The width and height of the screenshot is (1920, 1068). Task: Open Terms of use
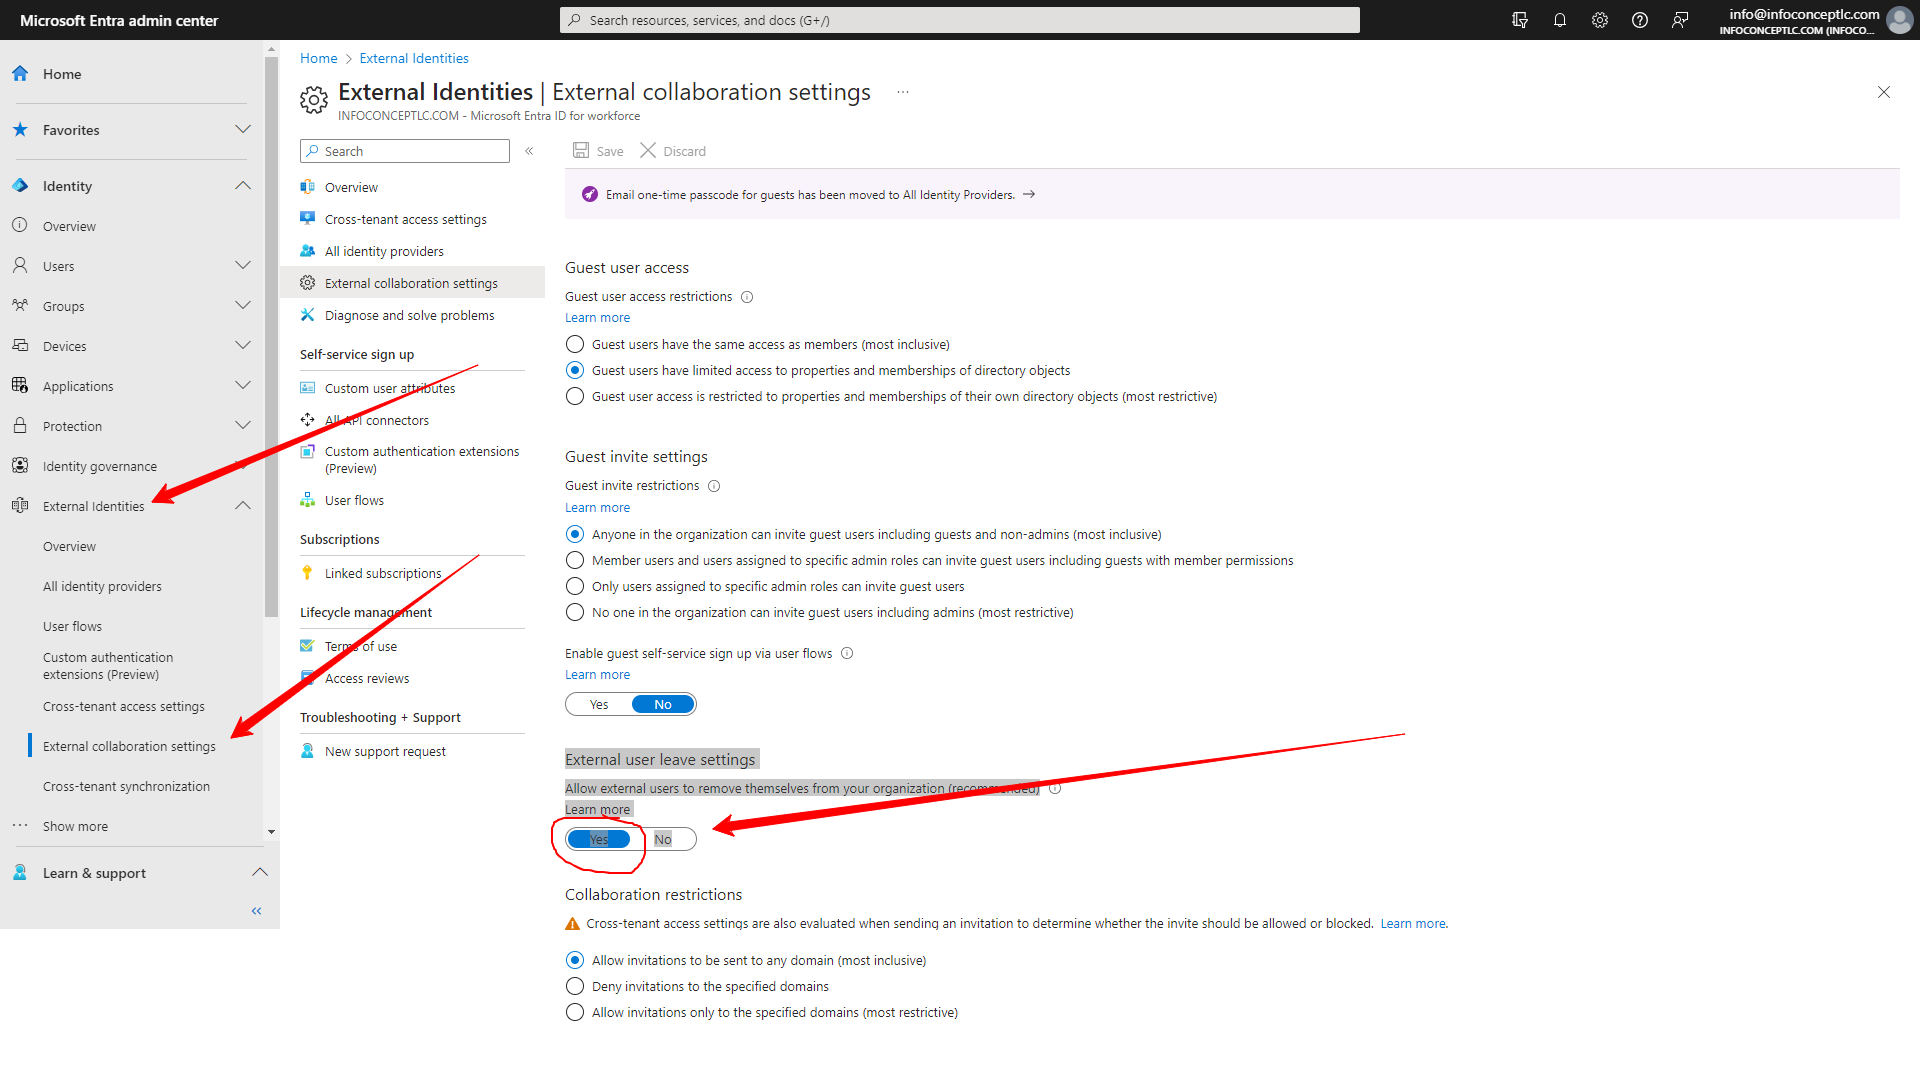pyautogui.click(x=361, y=646)
